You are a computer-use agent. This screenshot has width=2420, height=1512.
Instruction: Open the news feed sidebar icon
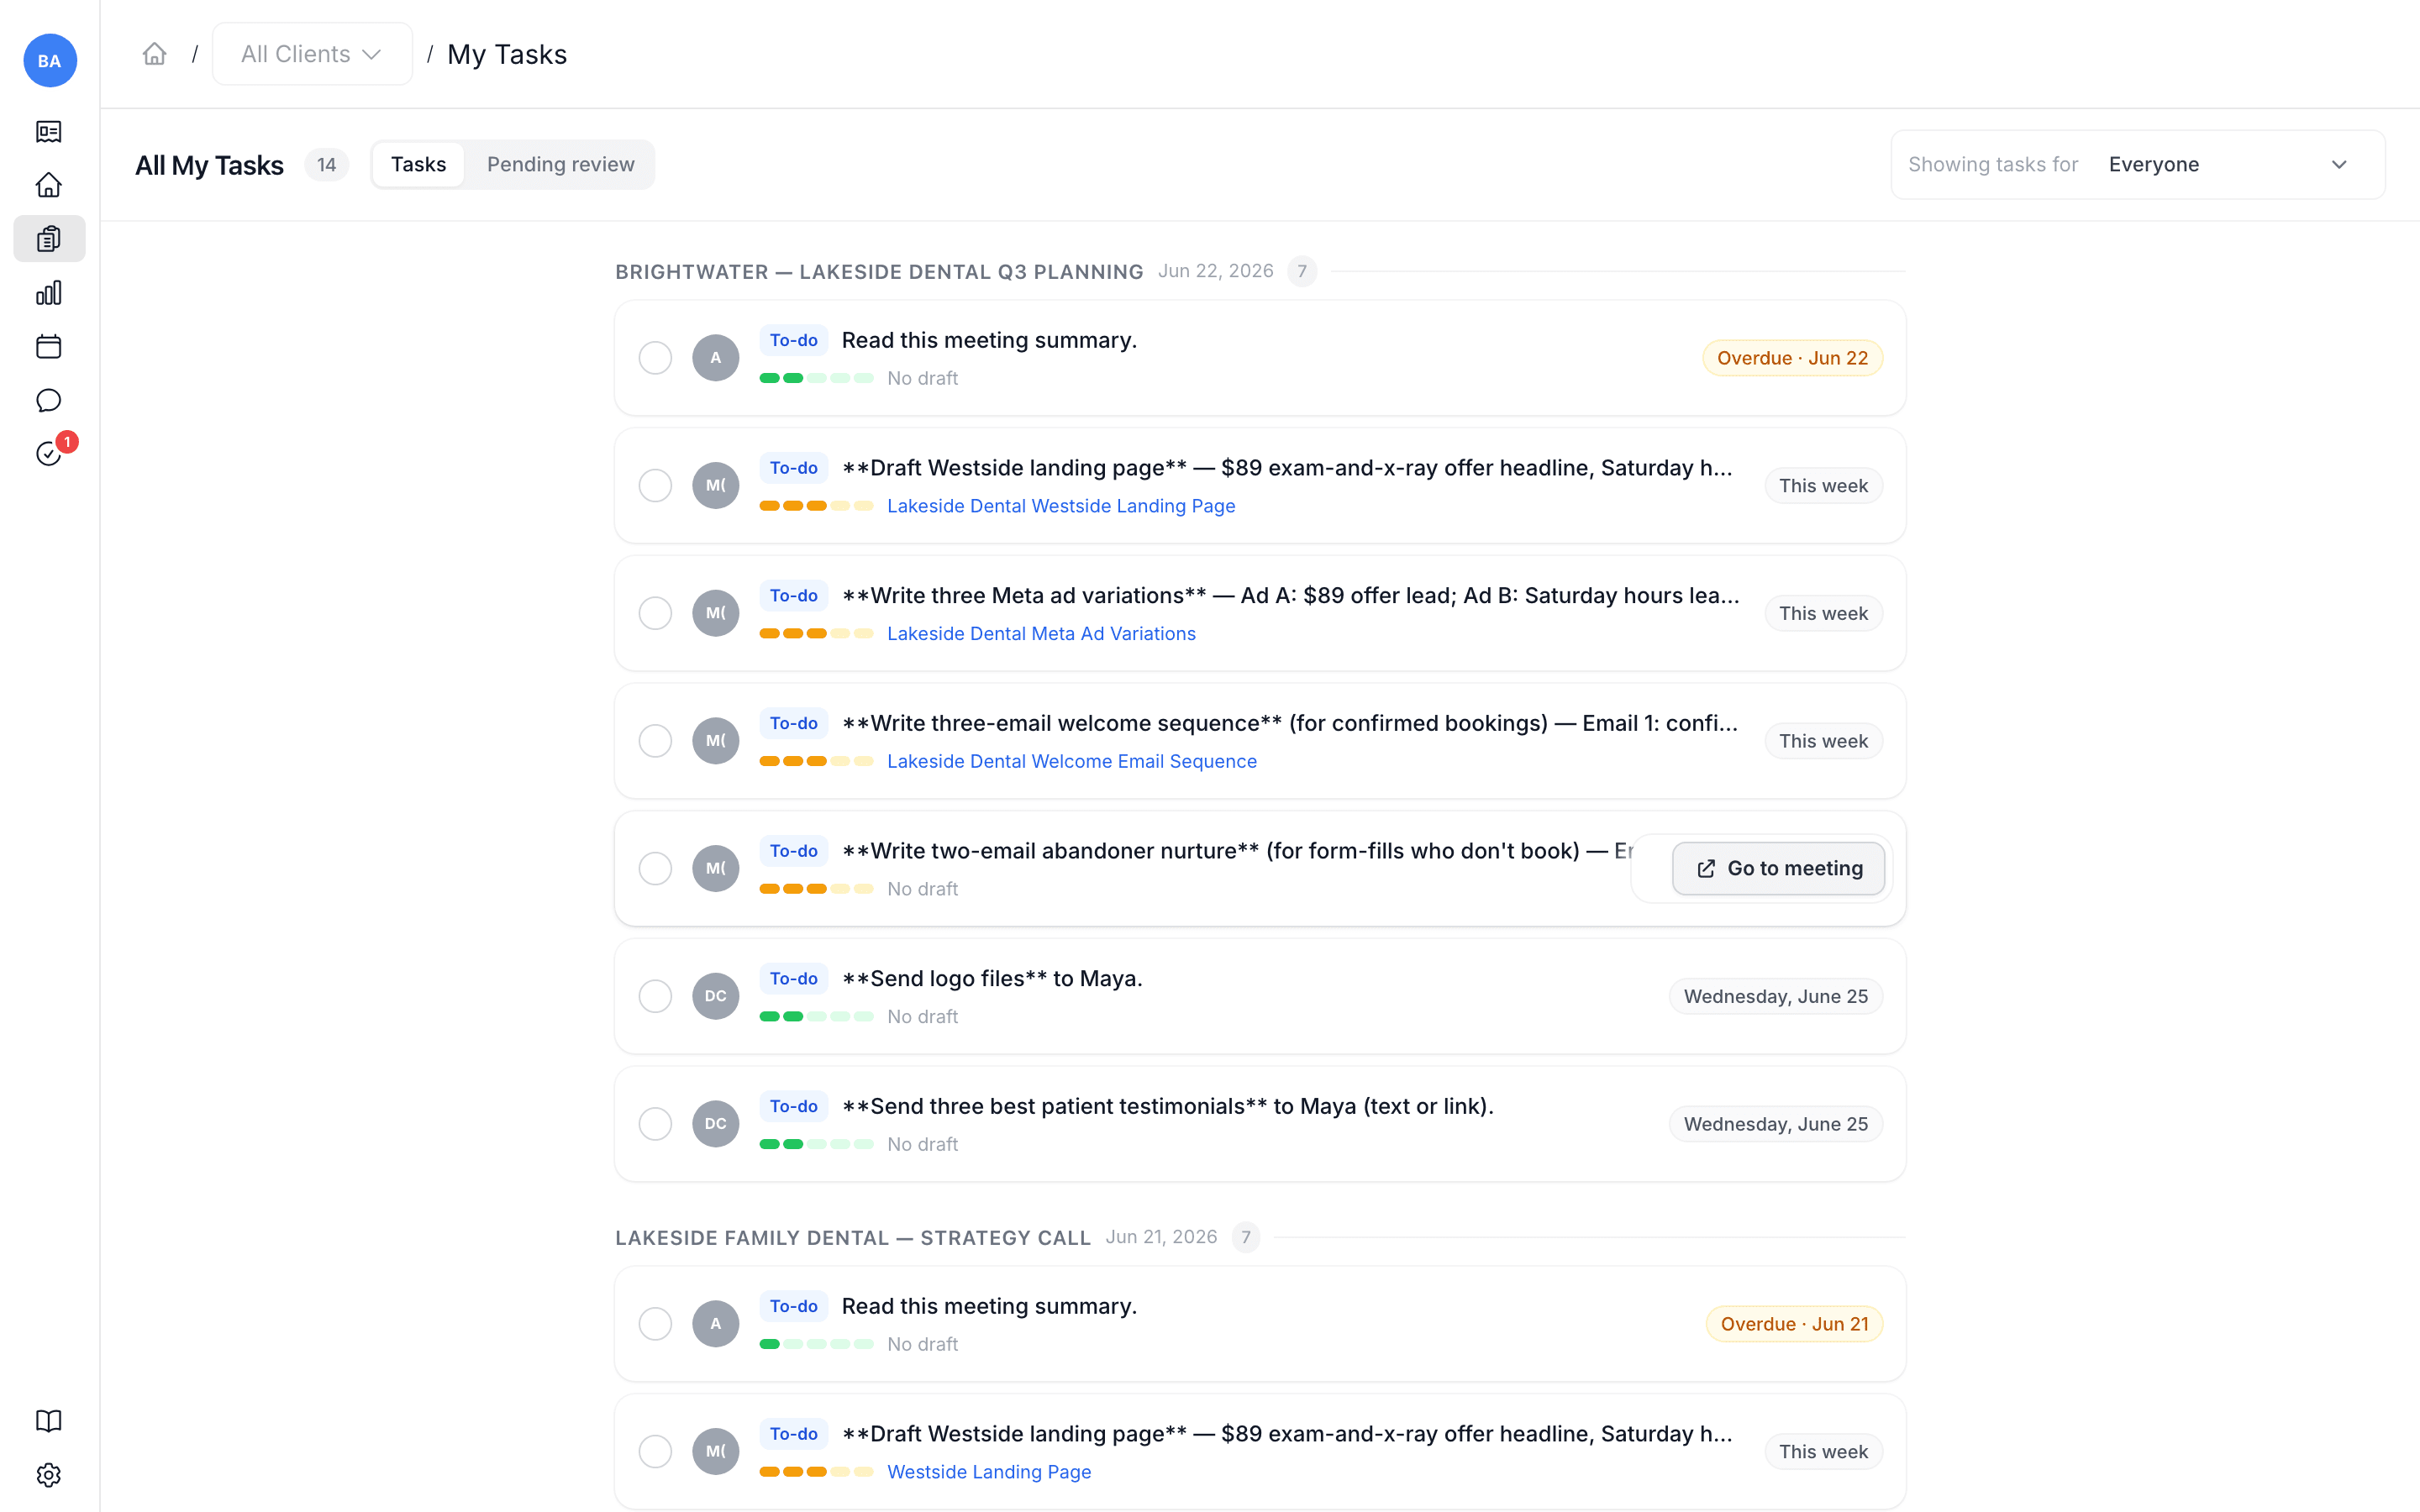[x=49, y=132]
